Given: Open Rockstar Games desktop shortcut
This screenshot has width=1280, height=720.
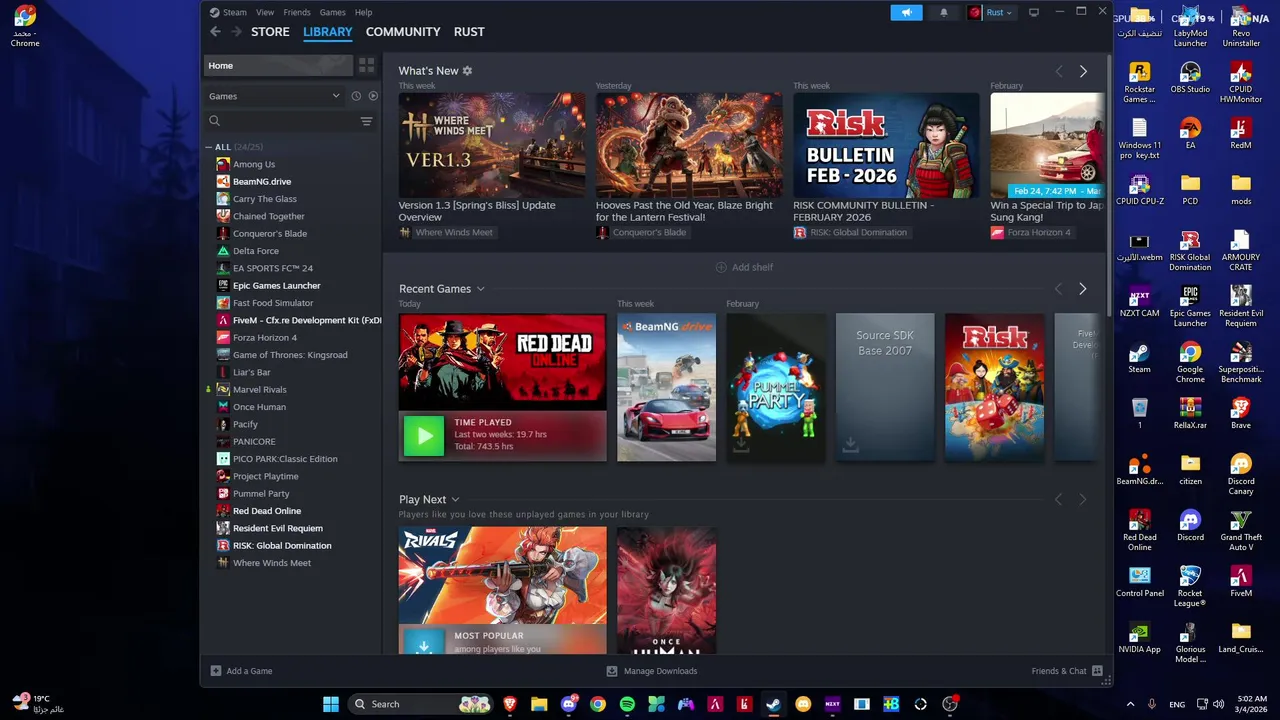Looking at the screenshot, I should coord(1139,83).
